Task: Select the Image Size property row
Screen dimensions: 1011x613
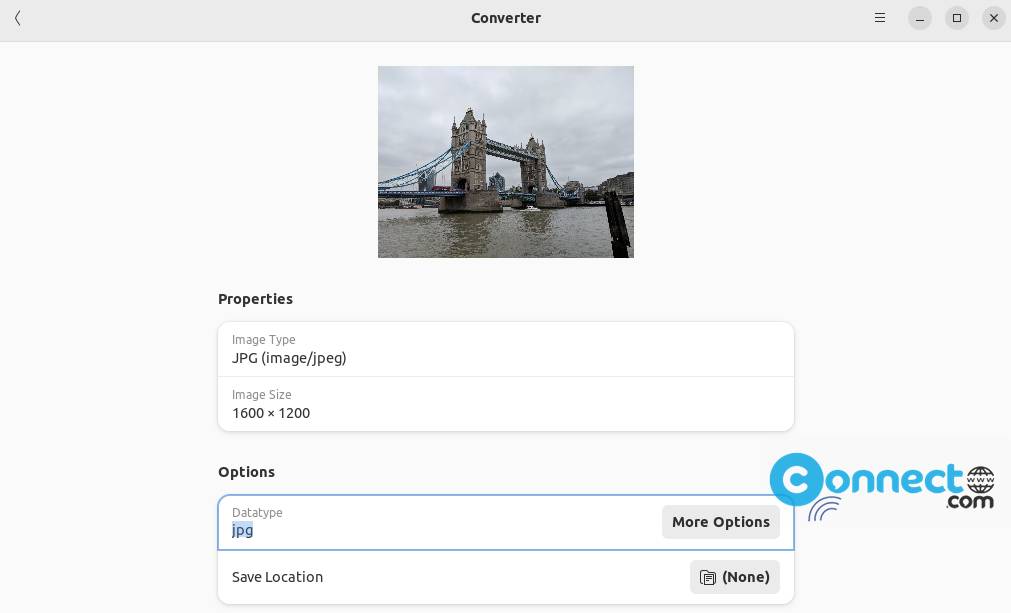Action: tap(505, 404)
